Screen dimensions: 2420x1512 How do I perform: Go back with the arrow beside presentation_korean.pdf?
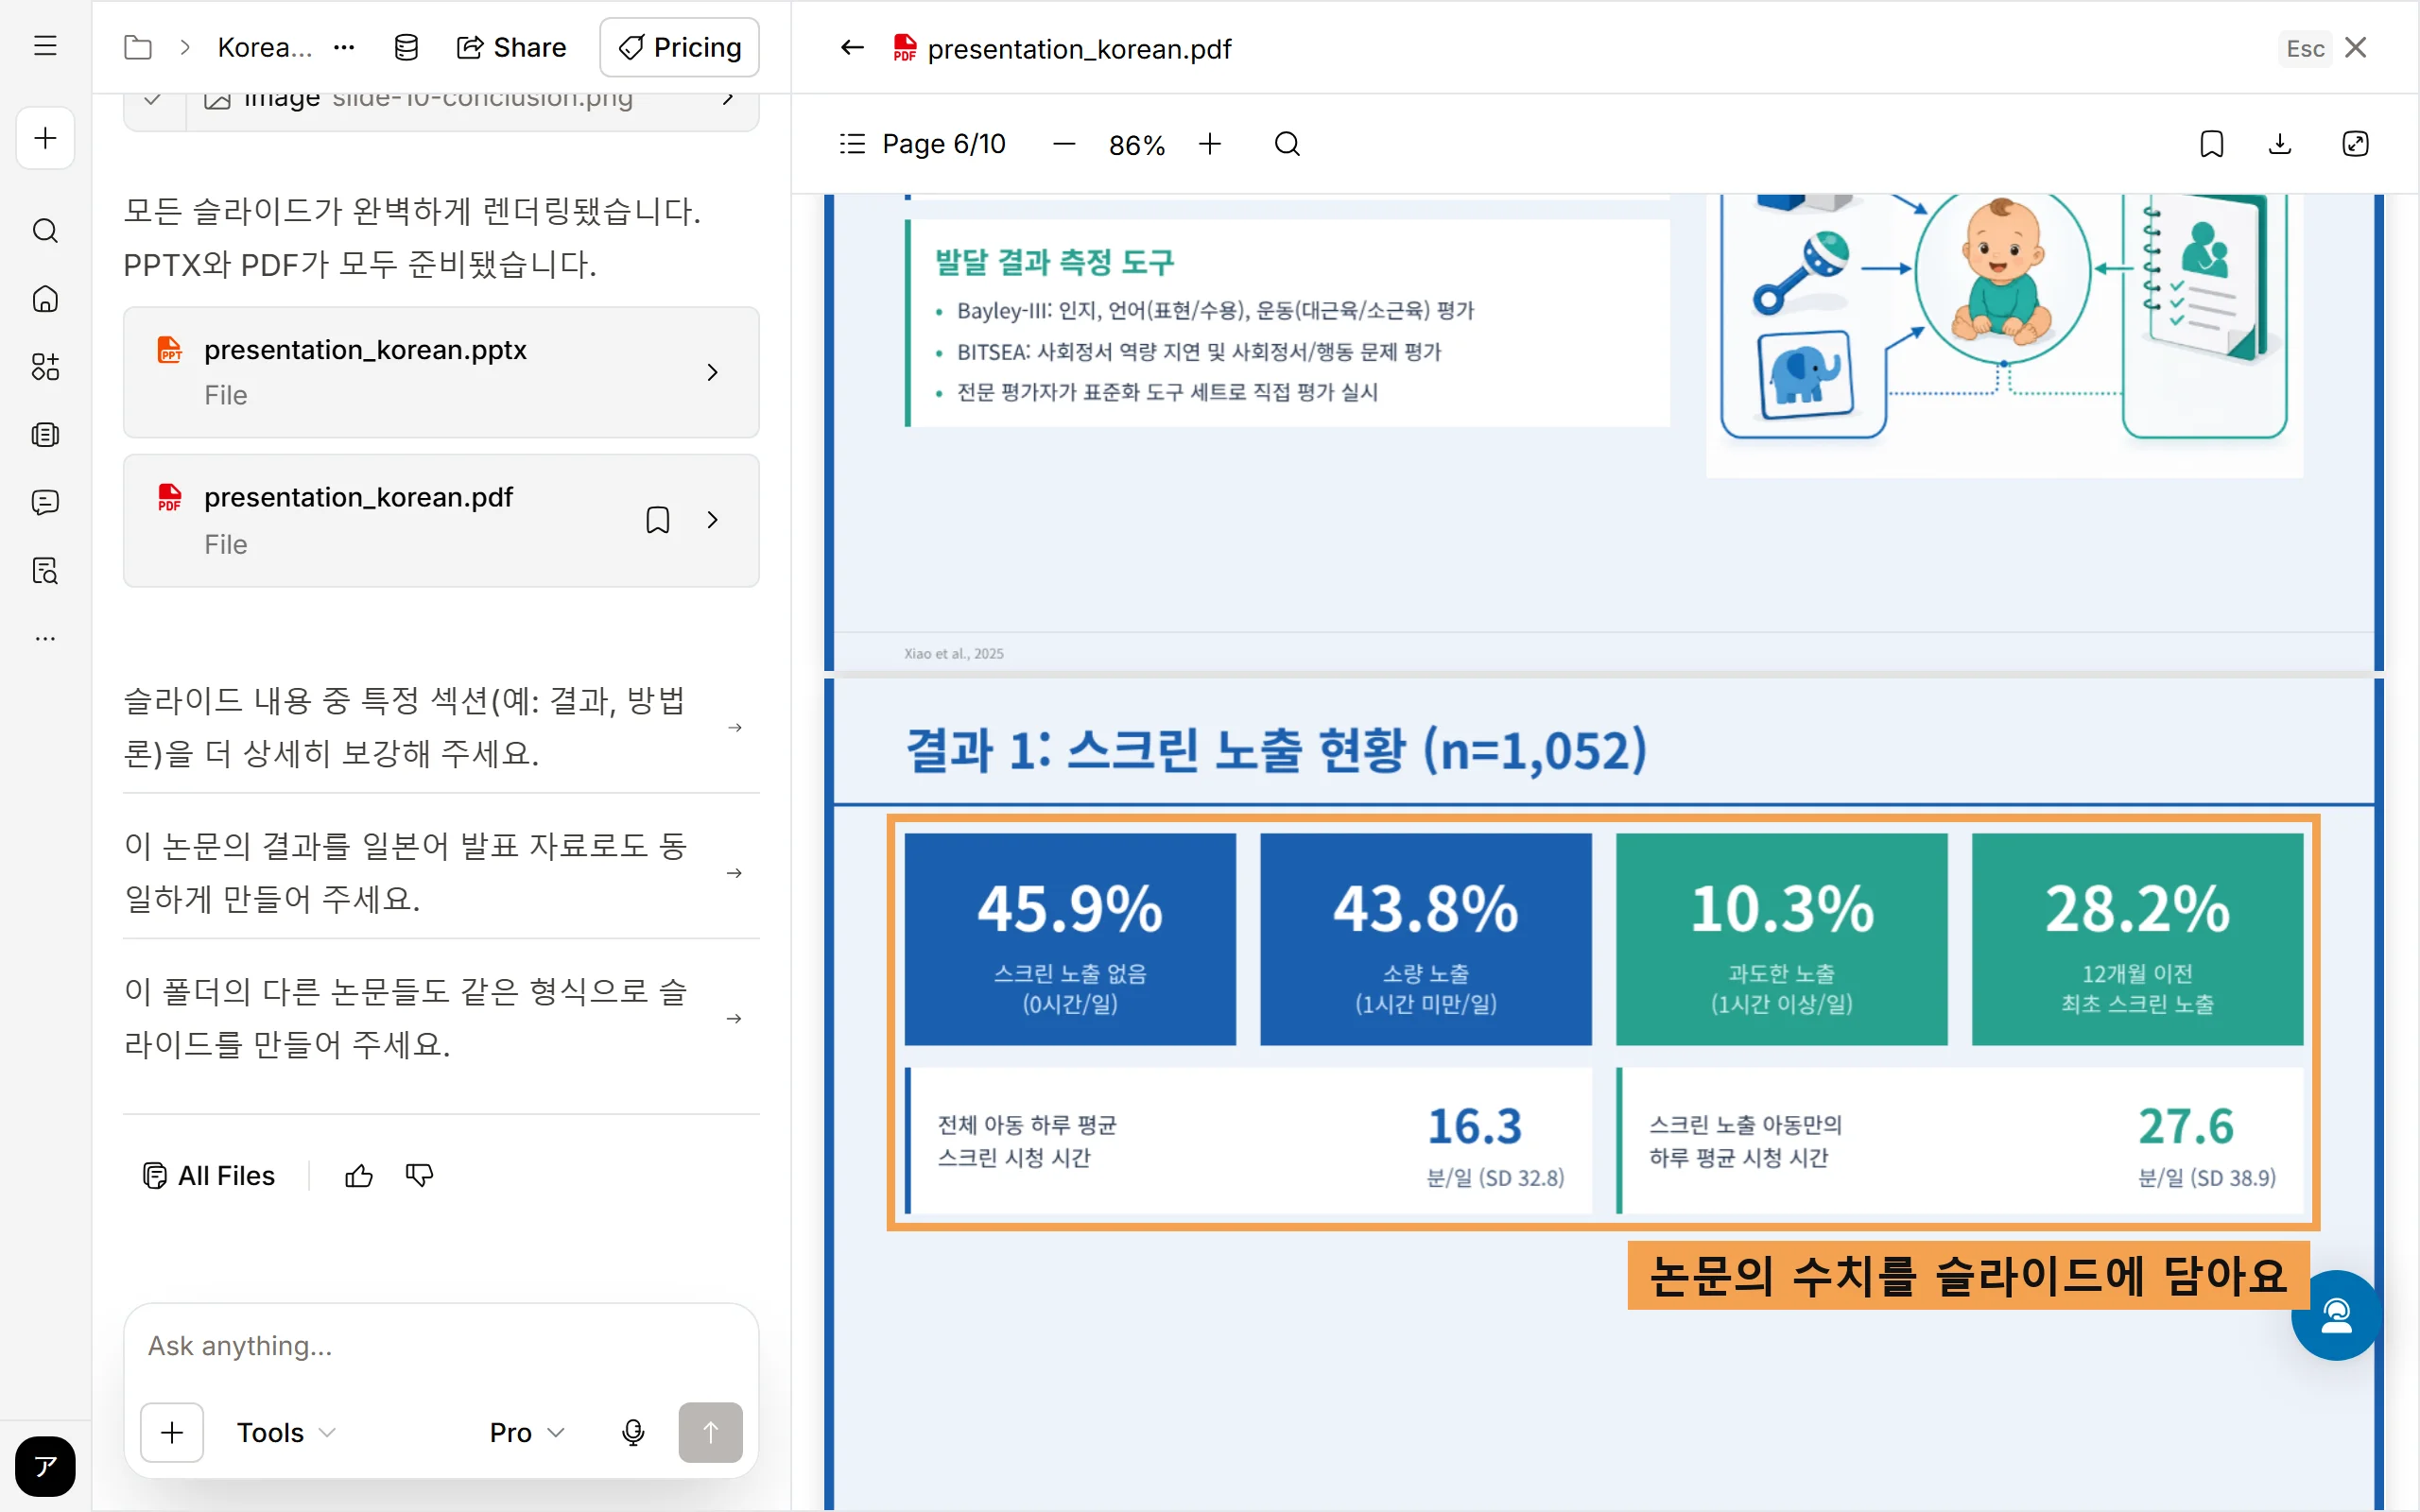[852, 48]
